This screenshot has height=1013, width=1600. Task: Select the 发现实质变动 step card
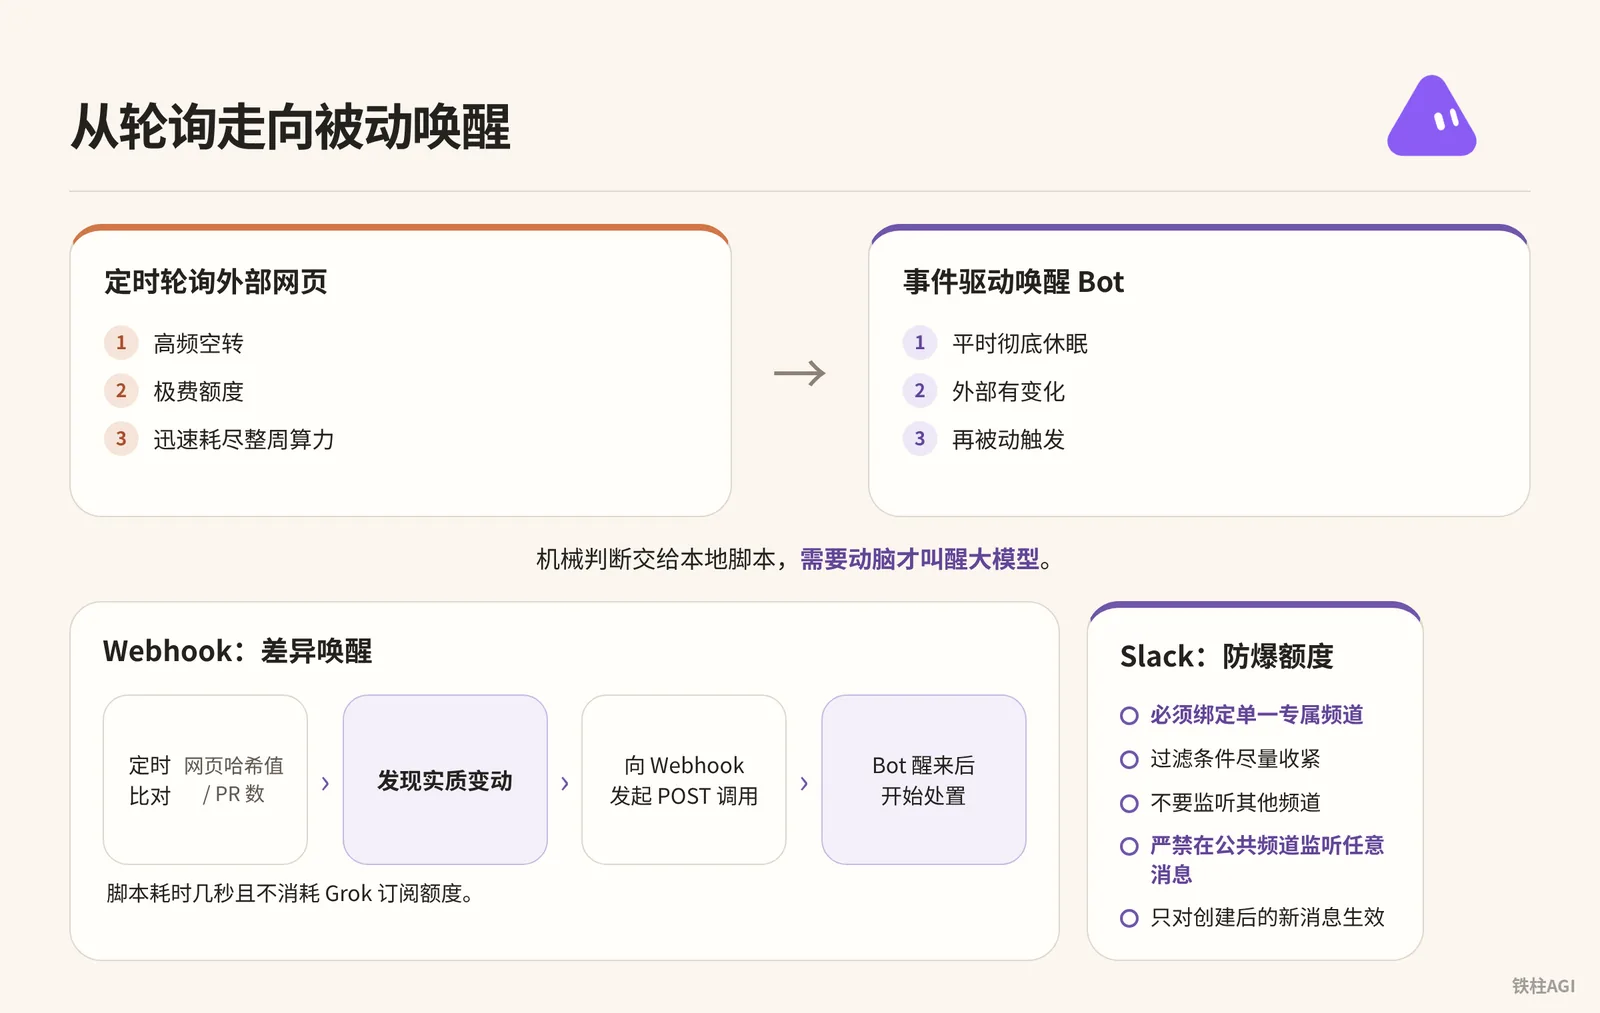tap(445, 780)
